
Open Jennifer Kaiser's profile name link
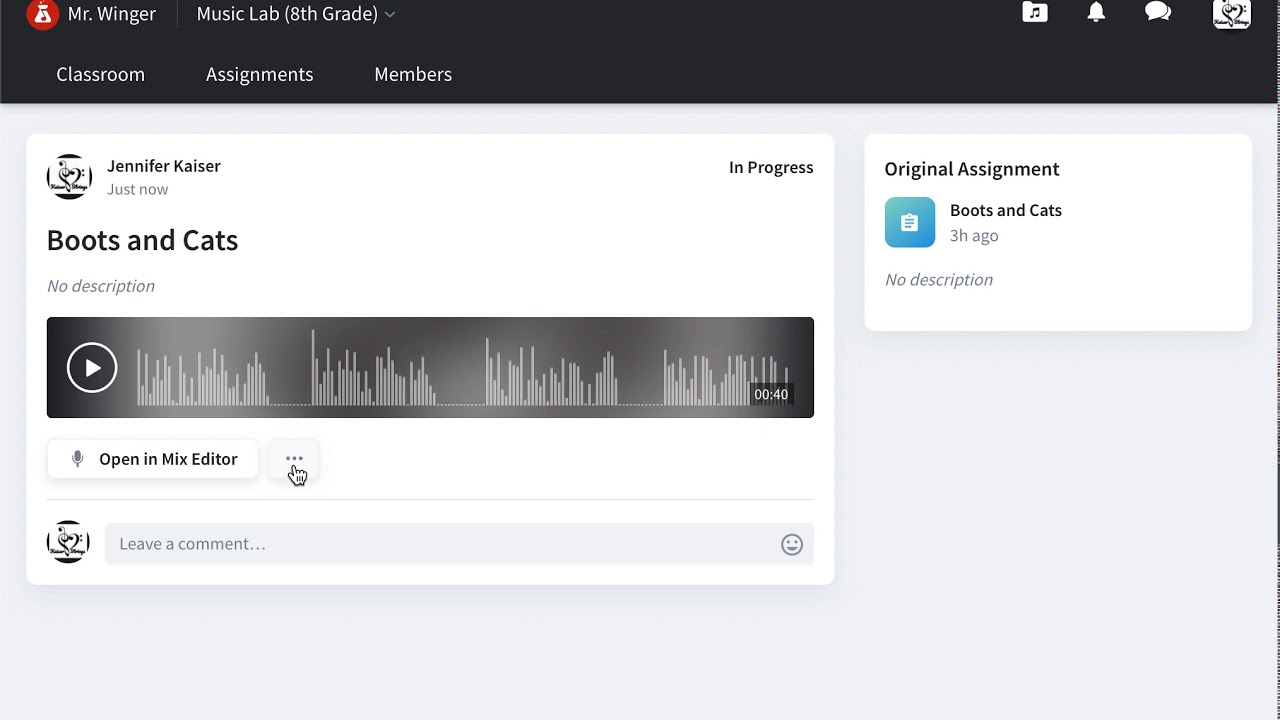(x=164, y=166)
